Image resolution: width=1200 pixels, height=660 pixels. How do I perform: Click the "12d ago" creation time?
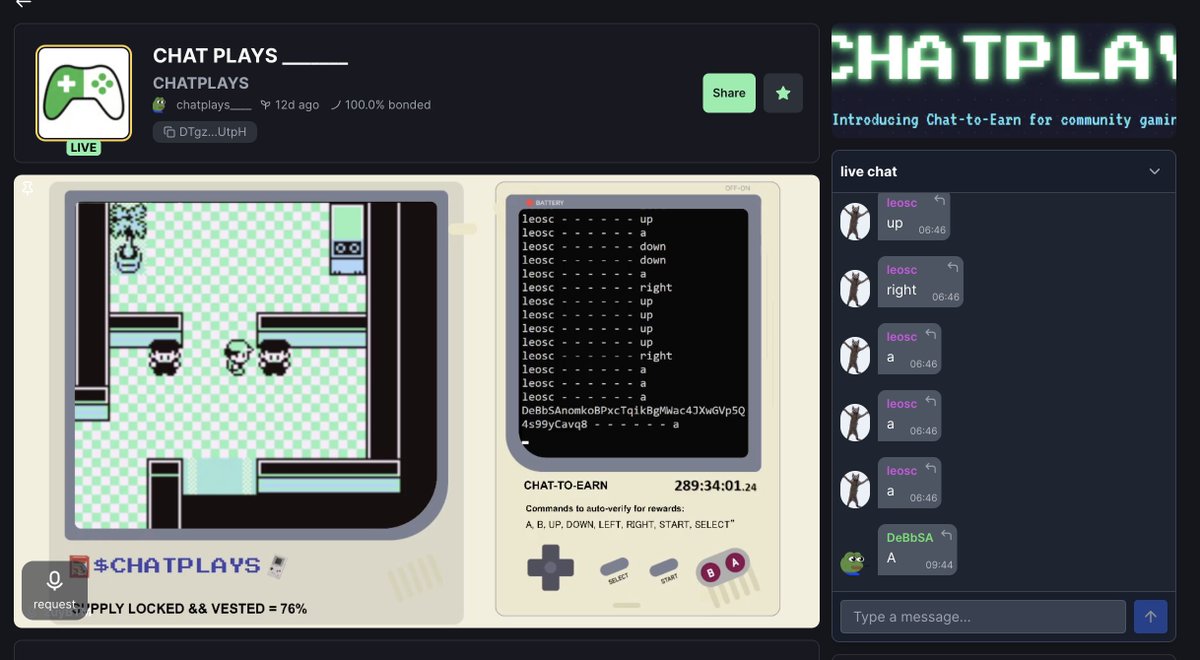pos(297,105)
